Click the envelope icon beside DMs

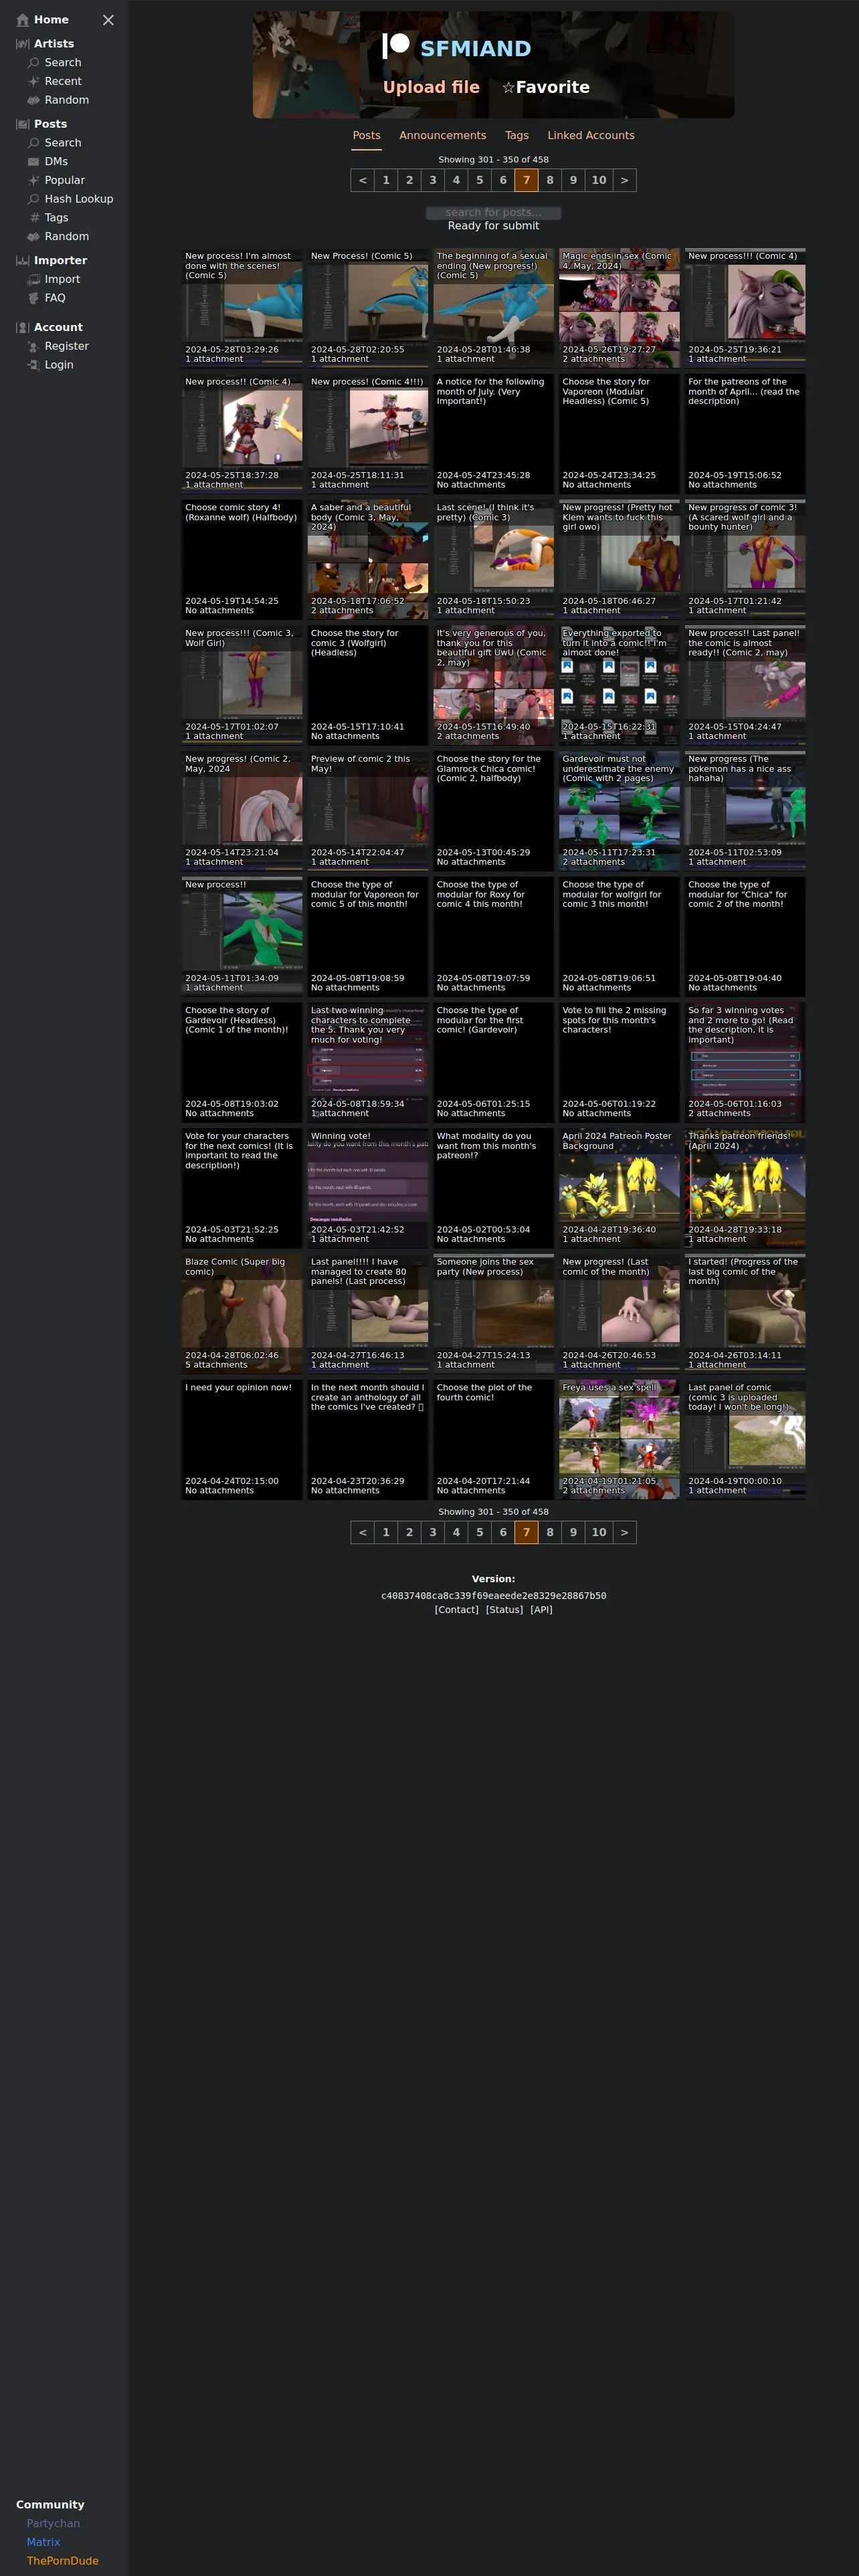(x=34, y=162)
